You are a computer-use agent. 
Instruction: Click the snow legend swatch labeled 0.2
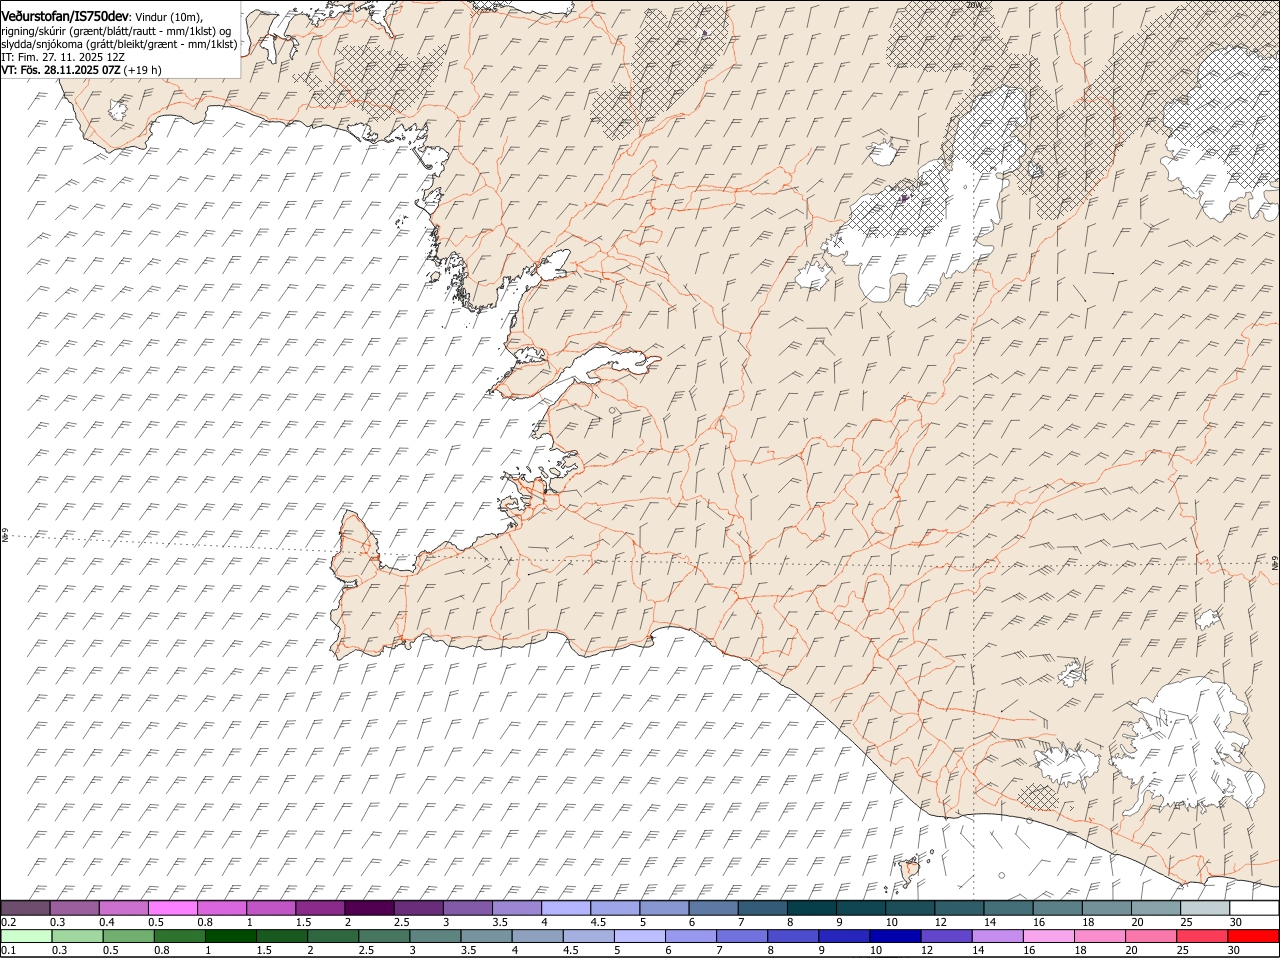pyautogui.click(x=26, y=908)
